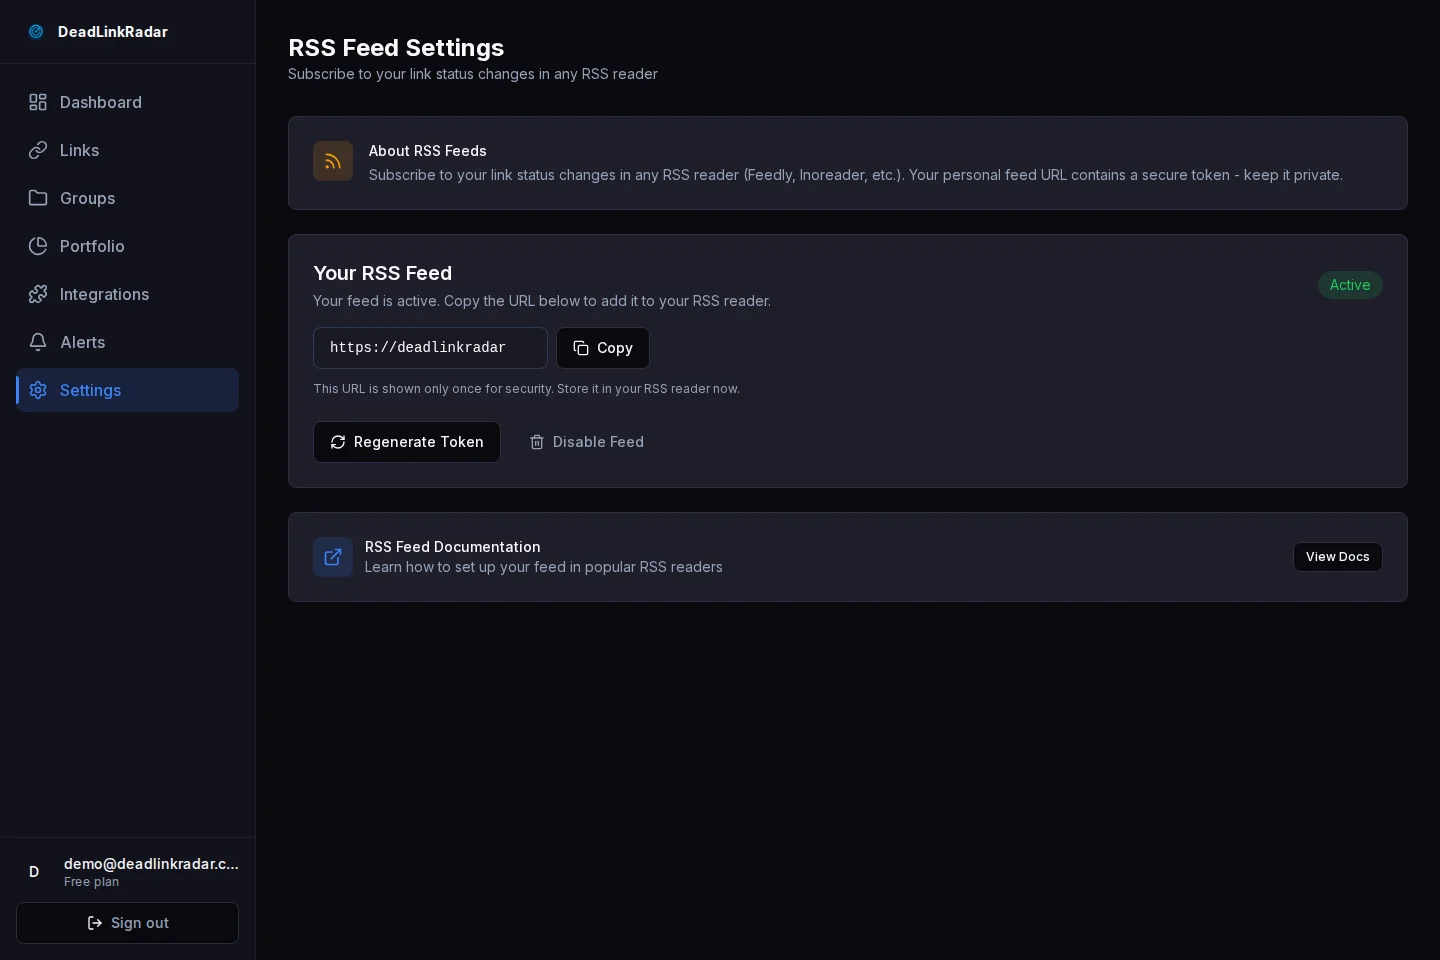Go to the Alerts page
This screenshot has width=1440, height=960.
(82, 342)
